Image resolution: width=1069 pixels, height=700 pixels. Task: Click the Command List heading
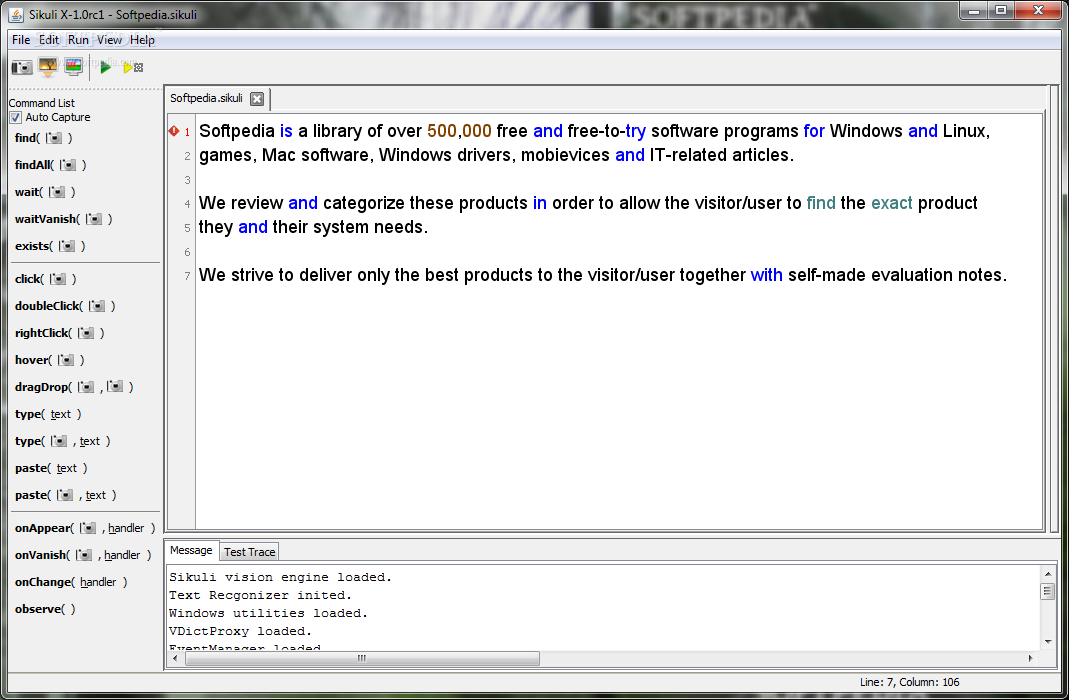(42, 103)
